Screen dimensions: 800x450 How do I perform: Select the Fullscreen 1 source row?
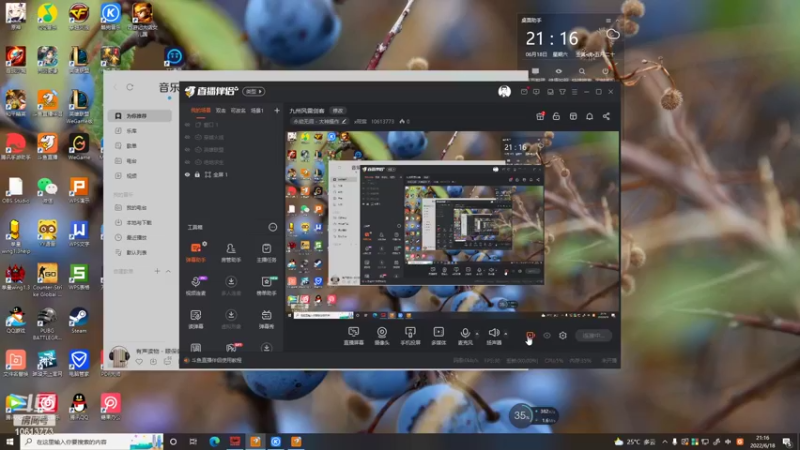(232, 174)
